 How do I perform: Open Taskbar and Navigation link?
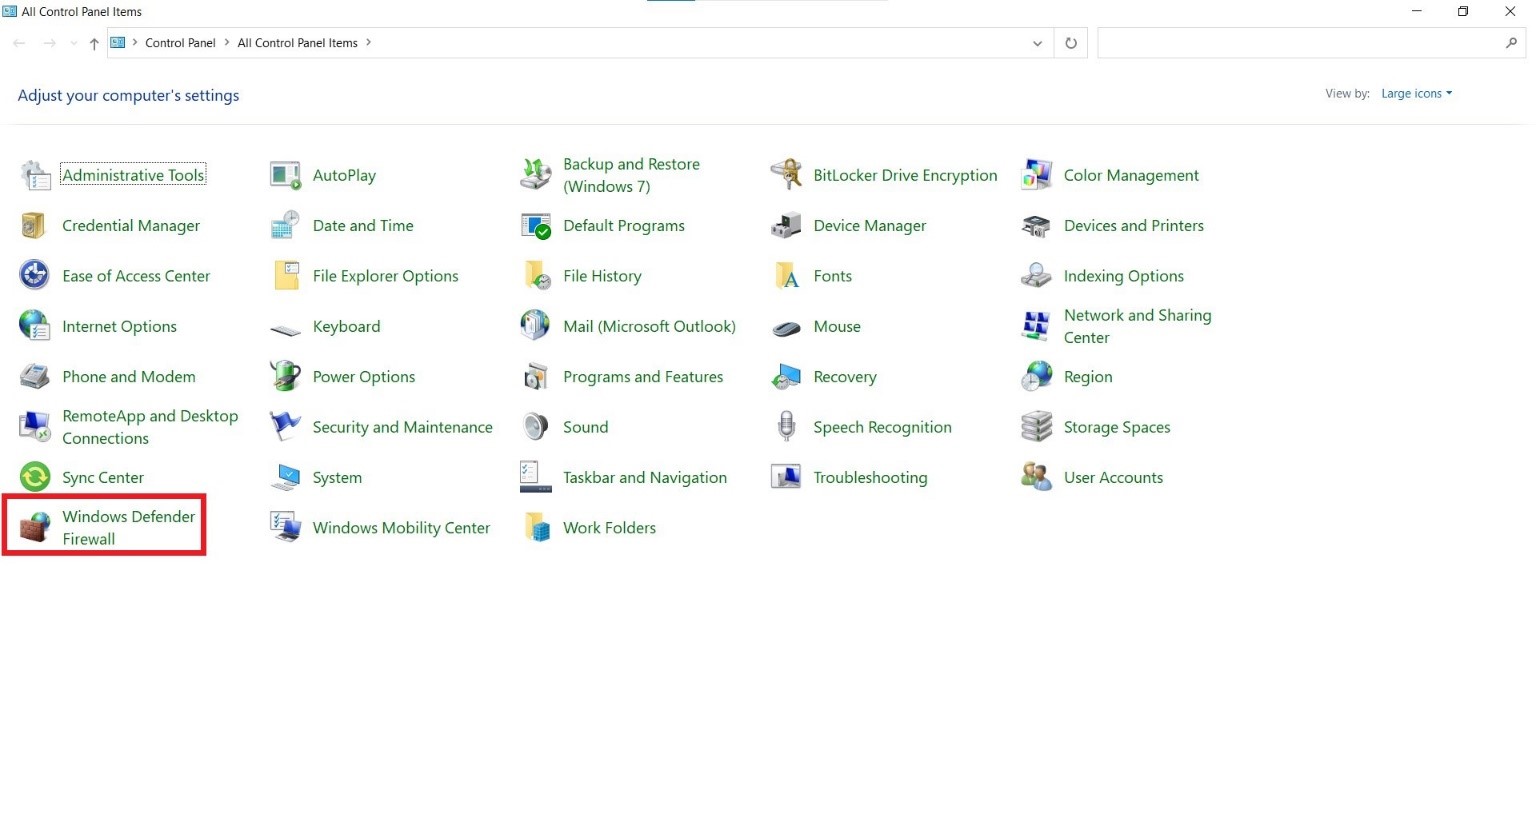tap(645, 478)
